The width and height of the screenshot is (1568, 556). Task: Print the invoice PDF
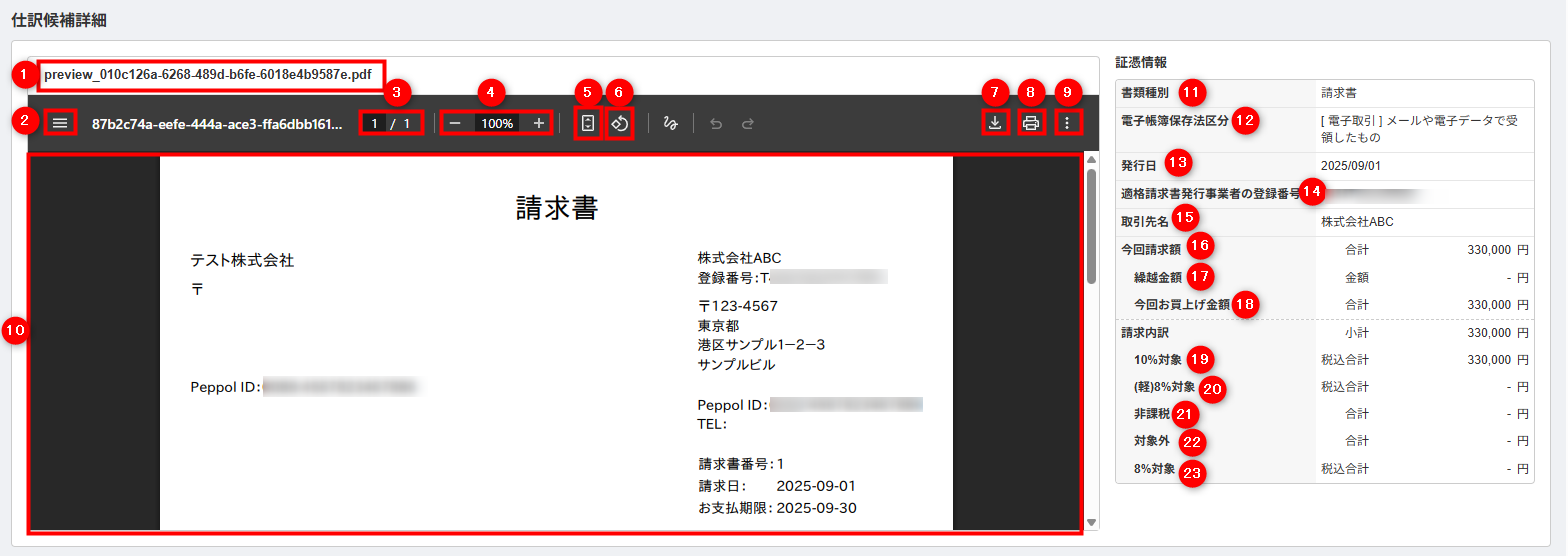click(x=1031, y=123)
